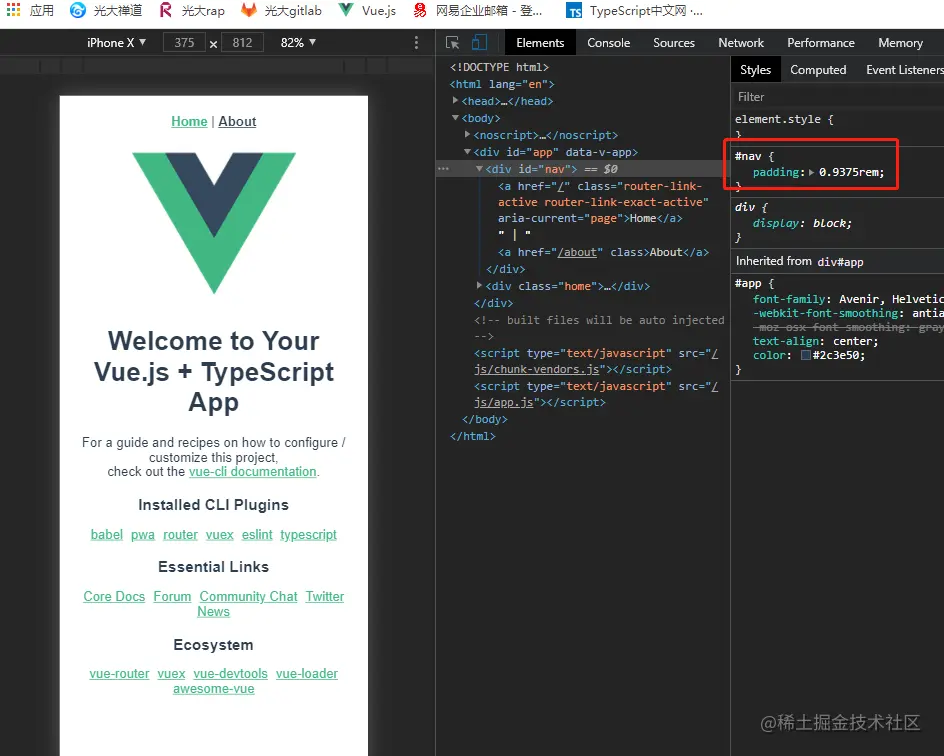Screen dimensions: 944x756
Task: Open the babel plugin link
Action: [107, 534]
